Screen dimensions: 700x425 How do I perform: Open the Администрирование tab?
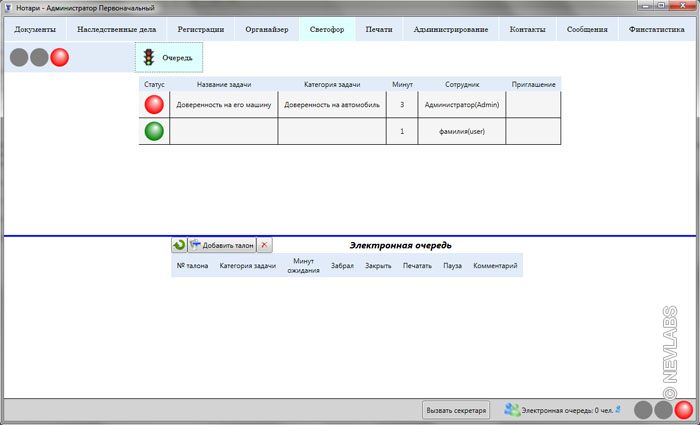click(x=451, y=30)
